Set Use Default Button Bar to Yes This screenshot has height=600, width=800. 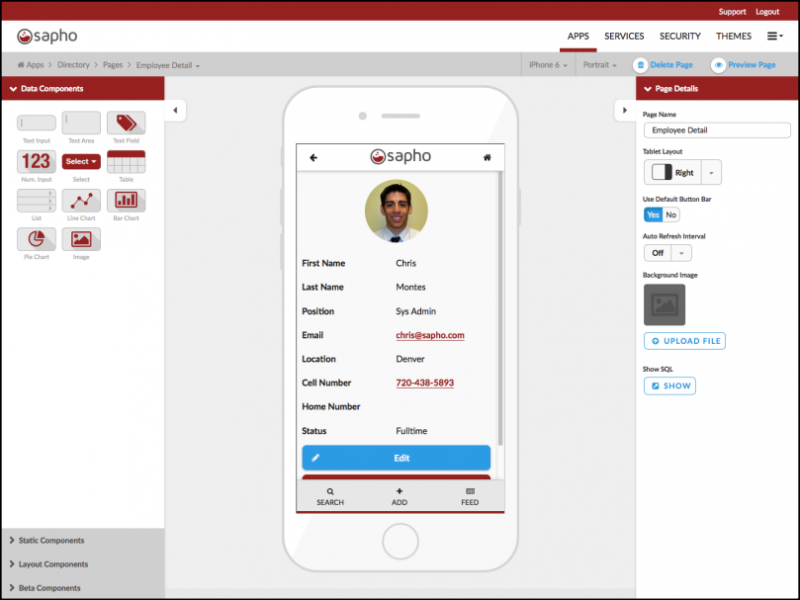coord(653,215)
